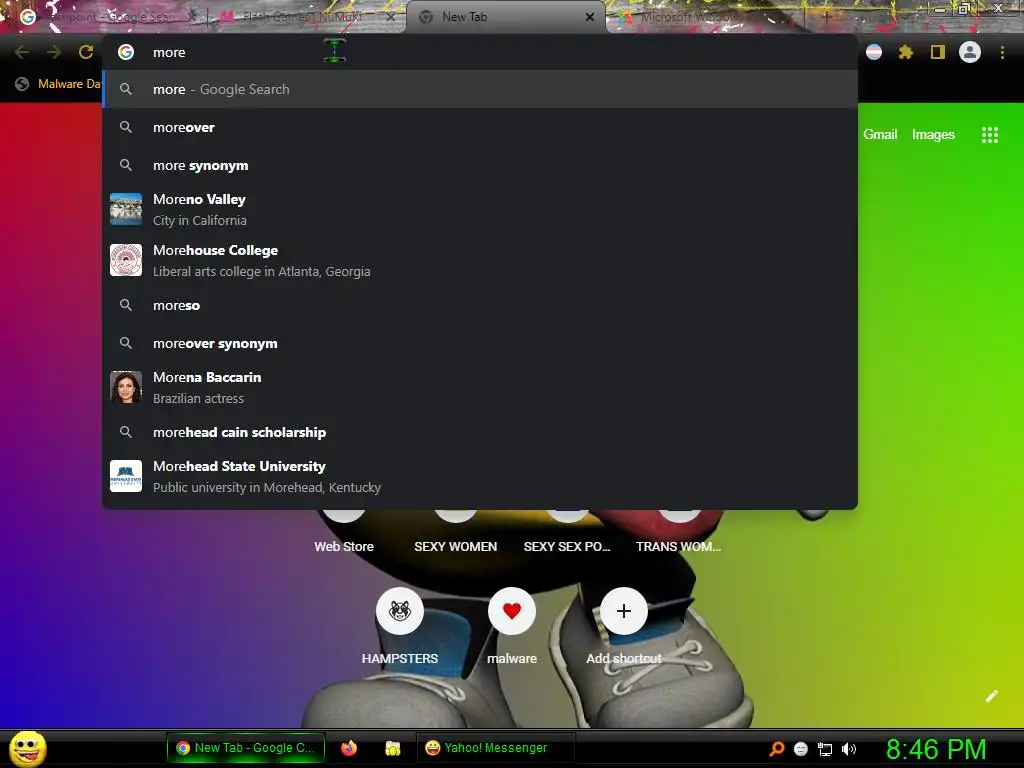Screen dimensions: 1024x768
Task: Close the Flash Games tab
Action: coord(391,17)
